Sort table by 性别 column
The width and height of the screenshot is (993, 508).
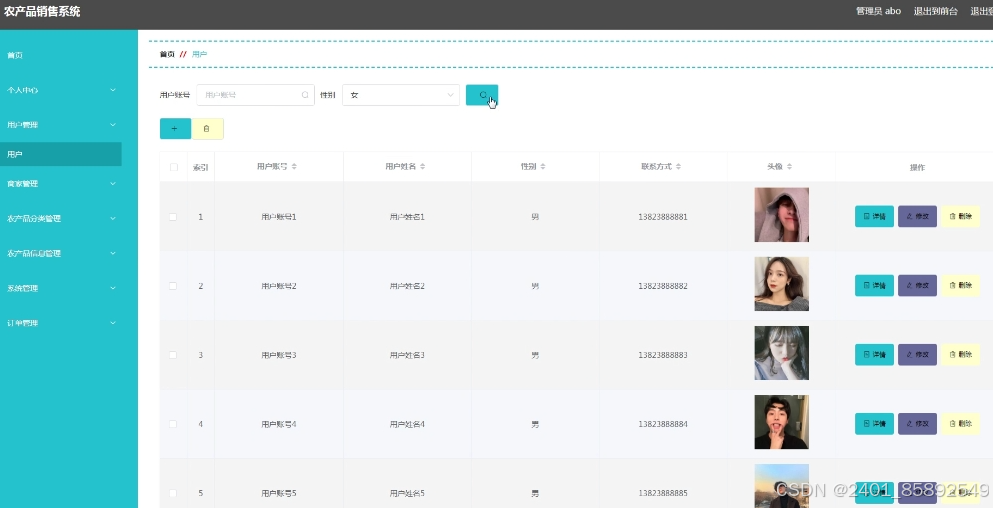coord(543,167)
